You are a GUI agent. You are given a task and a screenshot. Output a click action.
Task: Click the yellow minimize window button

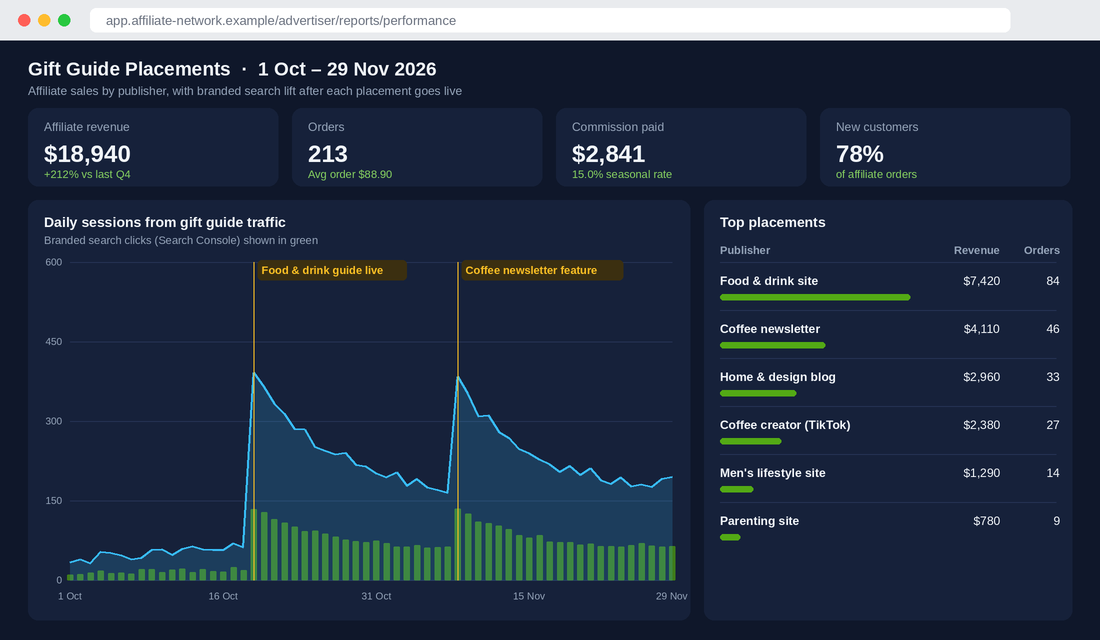pos(44,20)
